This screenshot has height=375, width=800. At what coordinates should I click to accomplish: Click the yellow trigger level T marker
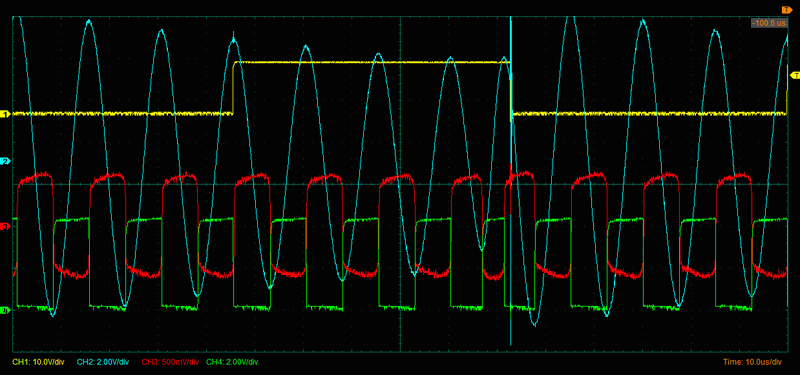tap(794, 76)
